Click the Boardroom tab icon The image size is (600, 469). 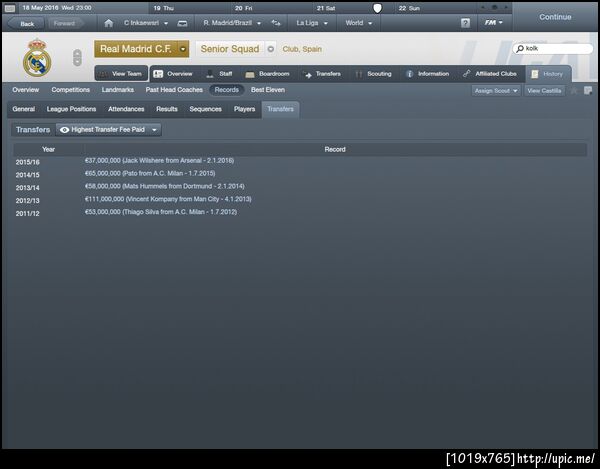tap(250, 74)
